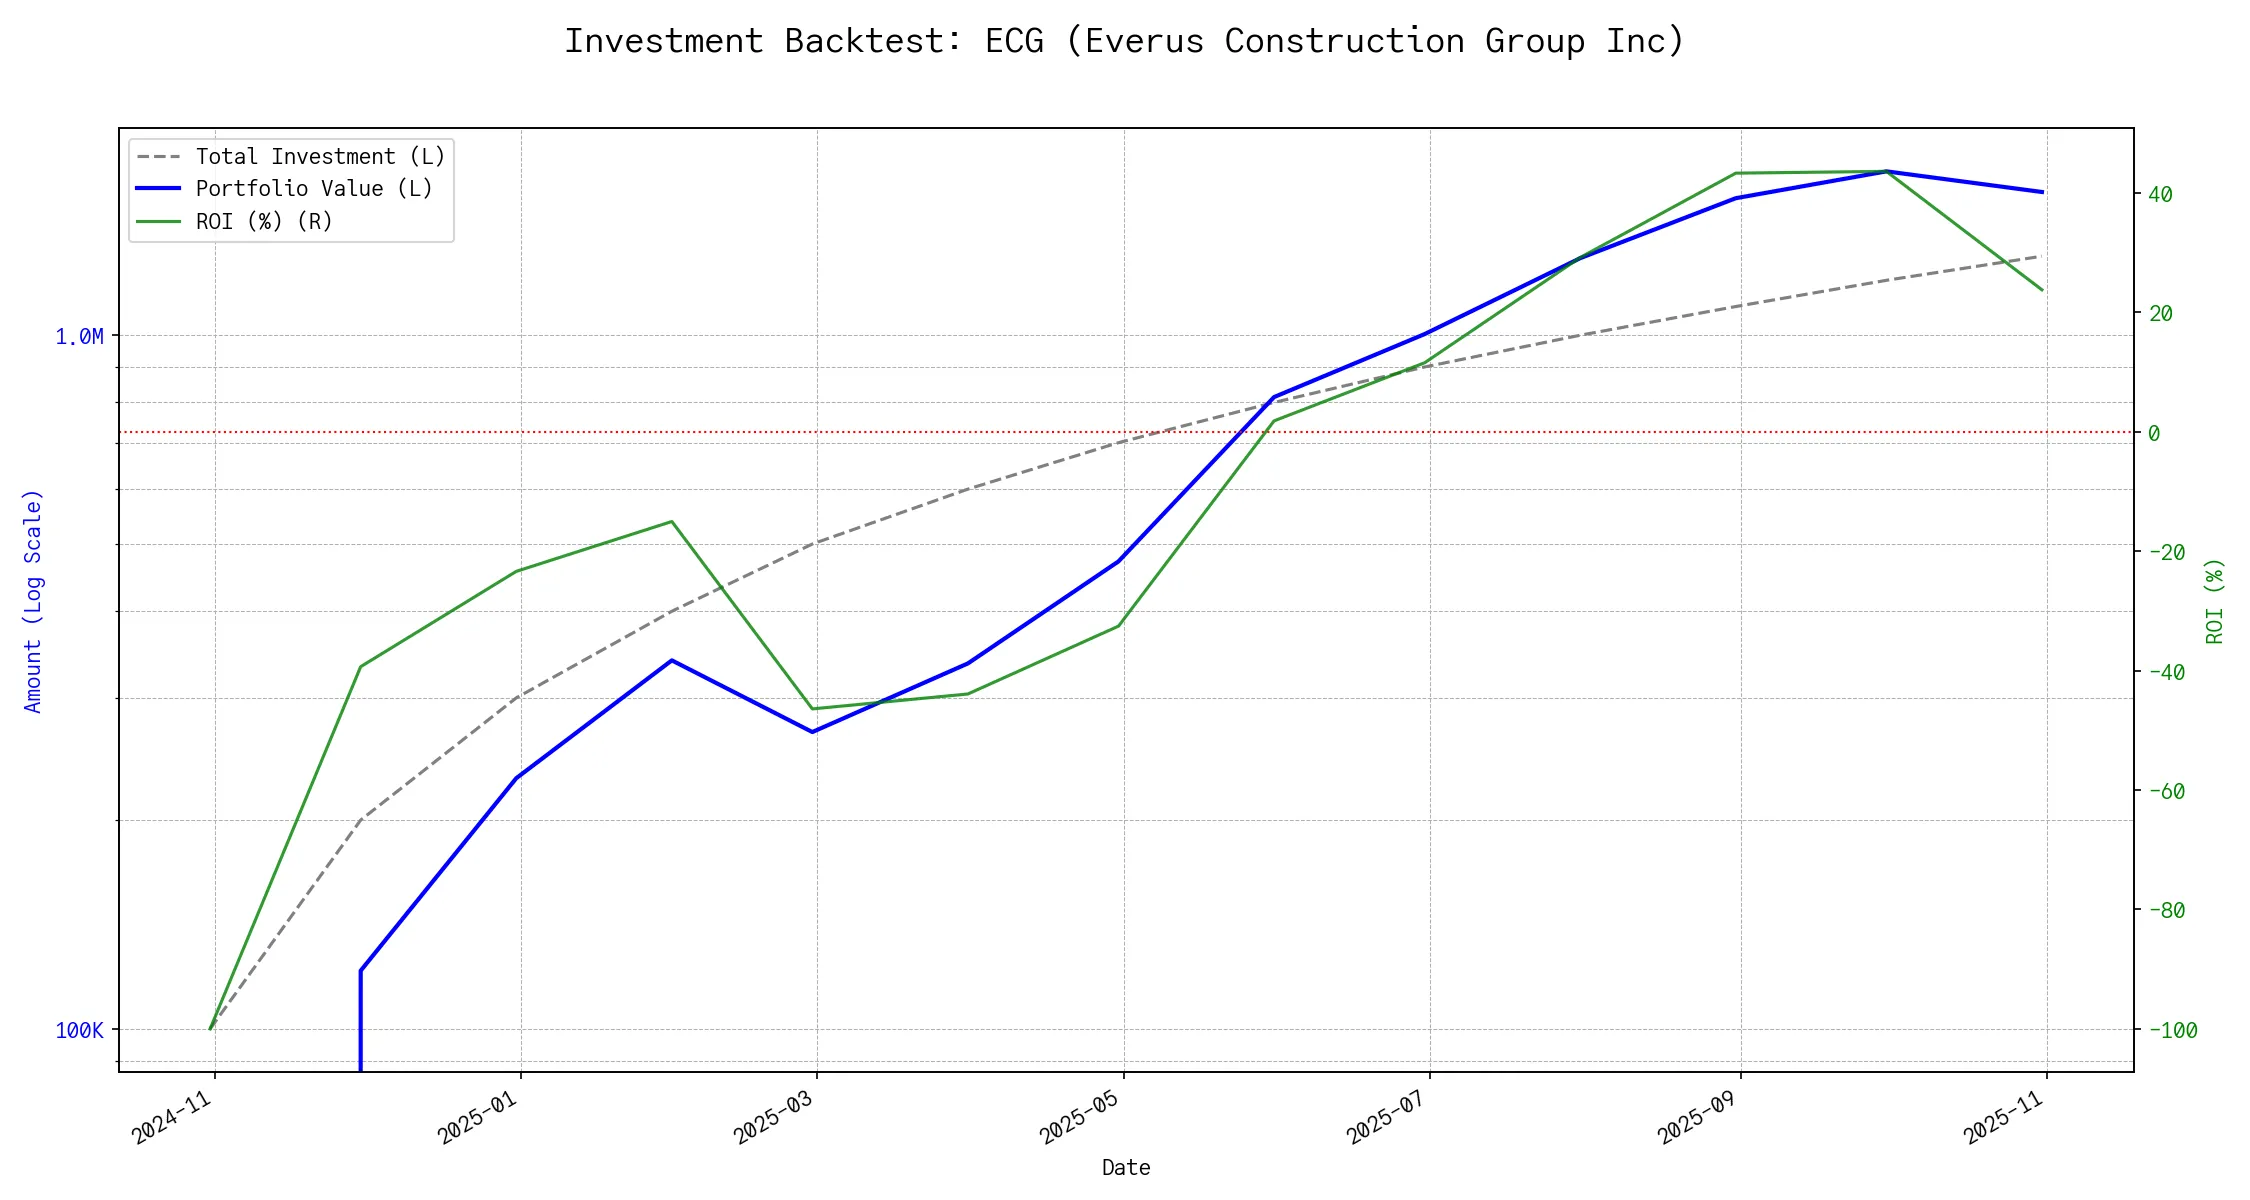
Task: Click the ROI (%) right axis title
Action: (2214, 601)
